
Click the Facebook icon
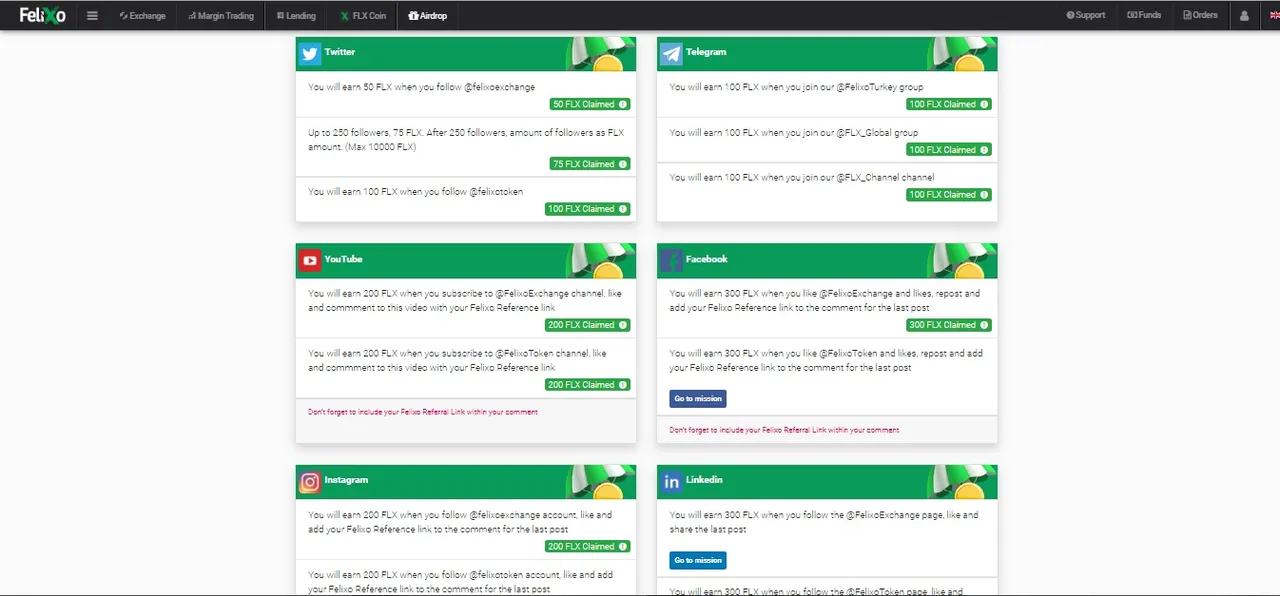pyautogui.click(x=671, y=261)
